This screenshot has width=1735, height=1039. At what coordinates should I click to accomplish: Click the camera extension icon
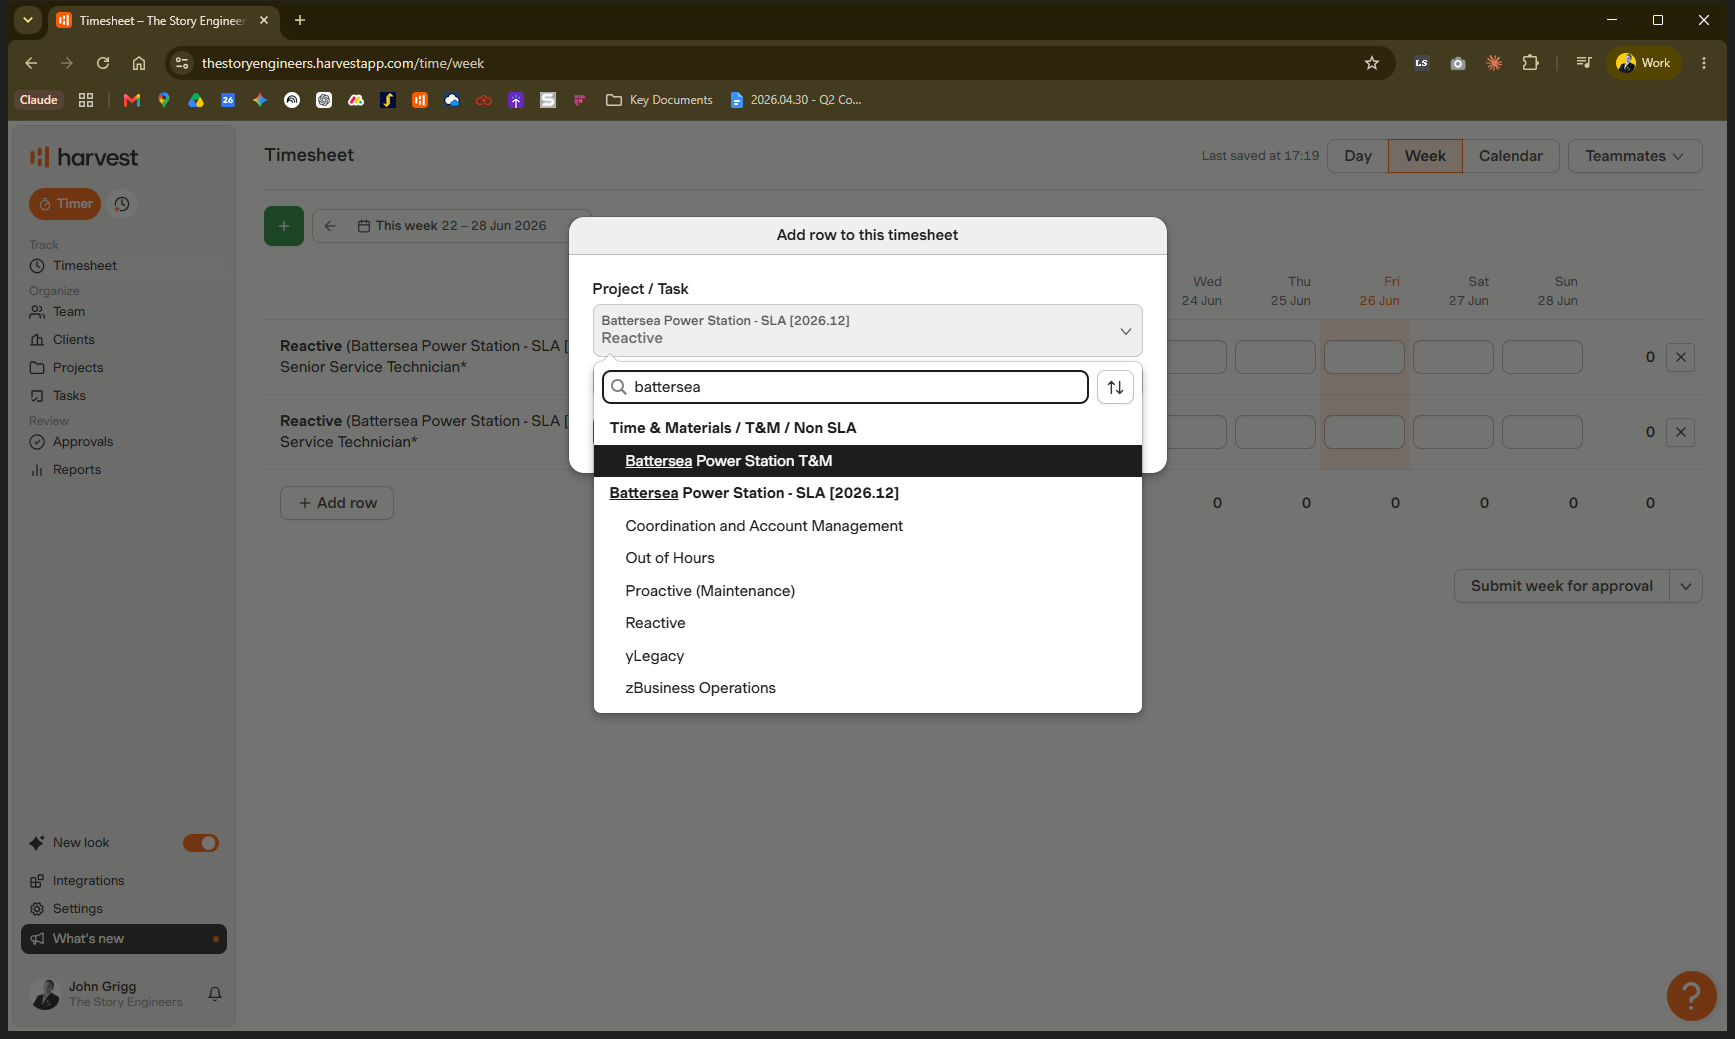pyautogui.click(x=1458, y=63)
